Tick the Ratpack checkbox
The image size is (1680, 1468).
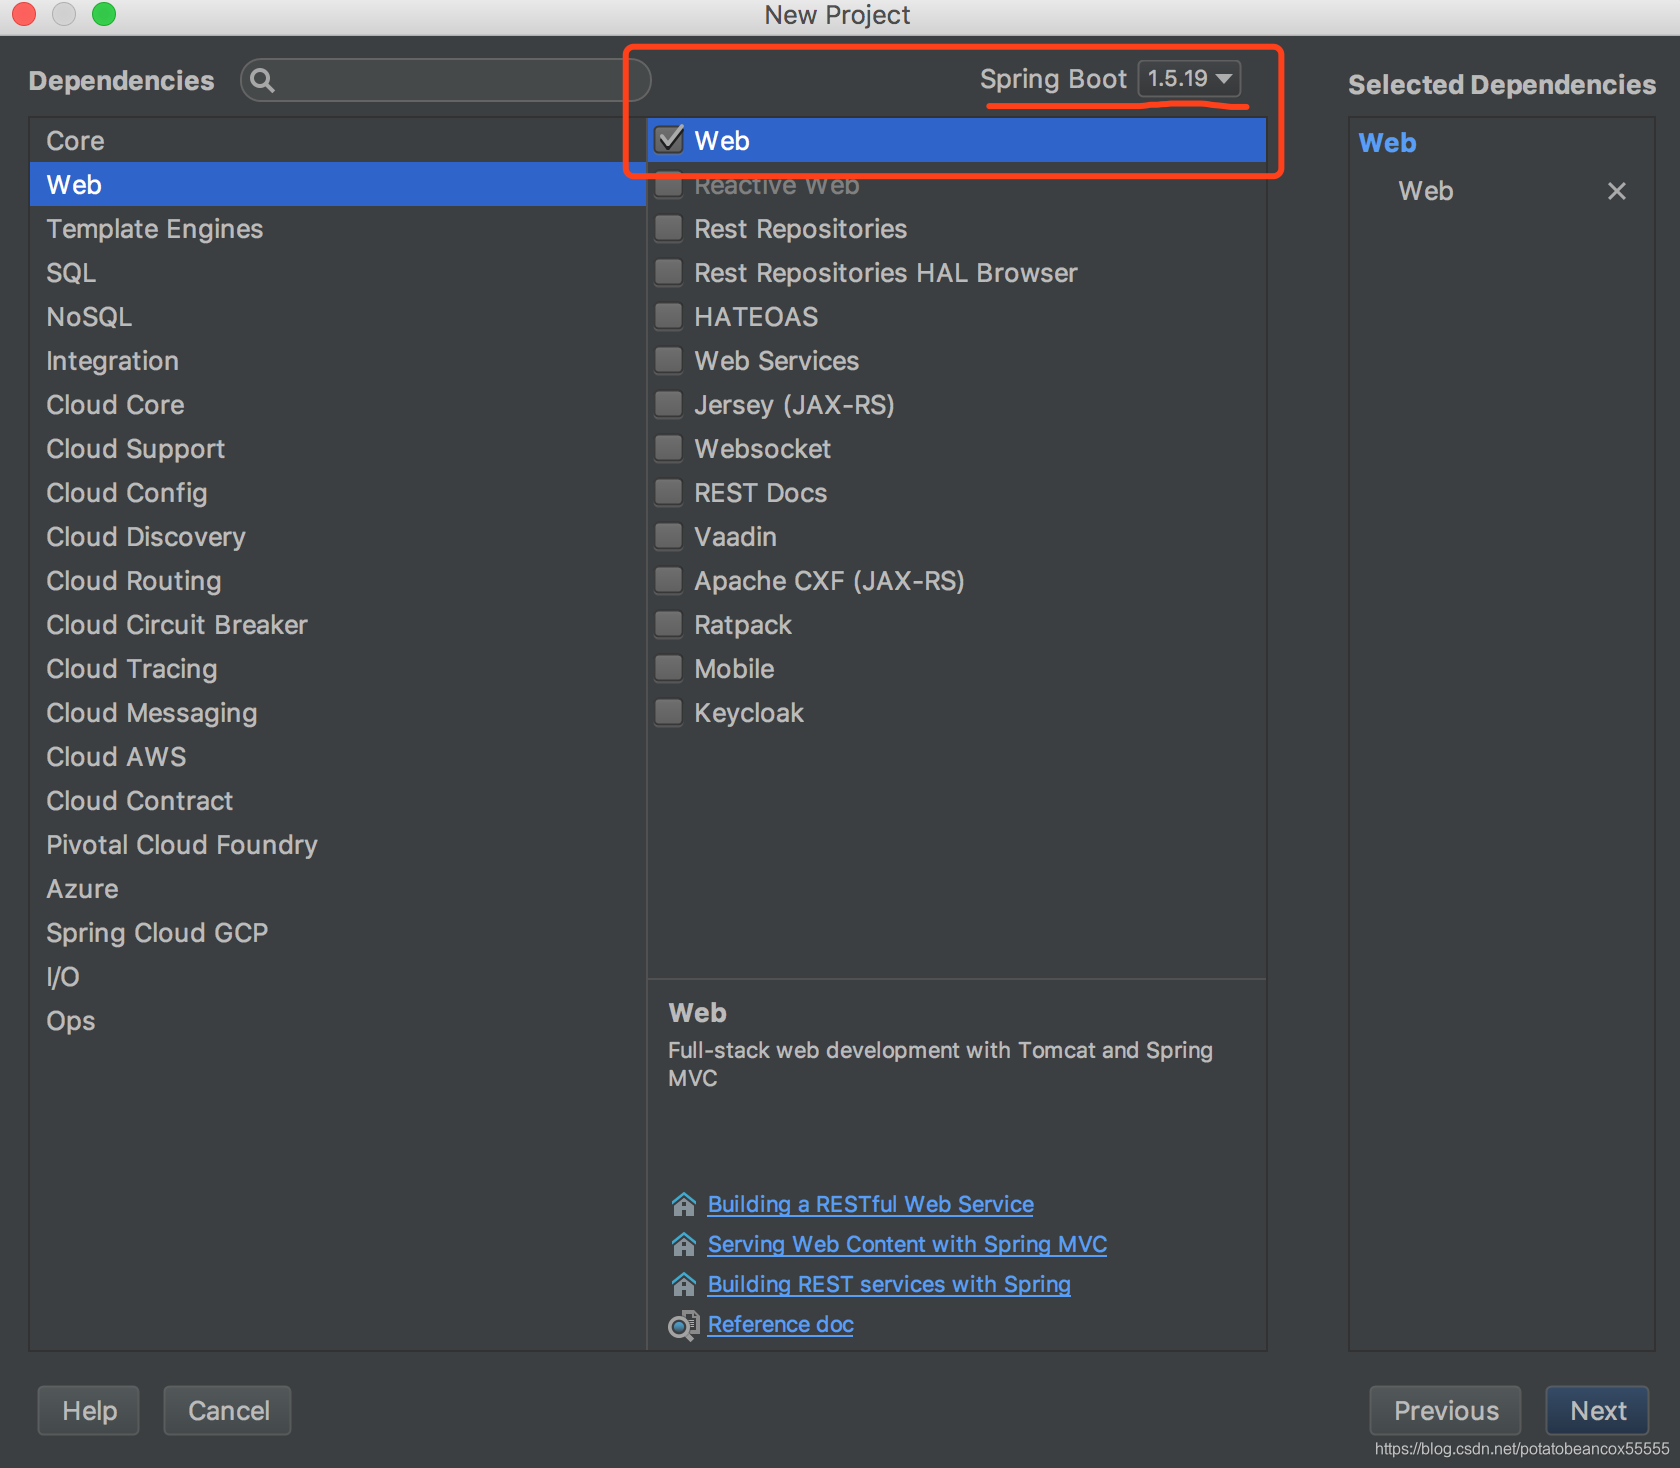(669, 624)
